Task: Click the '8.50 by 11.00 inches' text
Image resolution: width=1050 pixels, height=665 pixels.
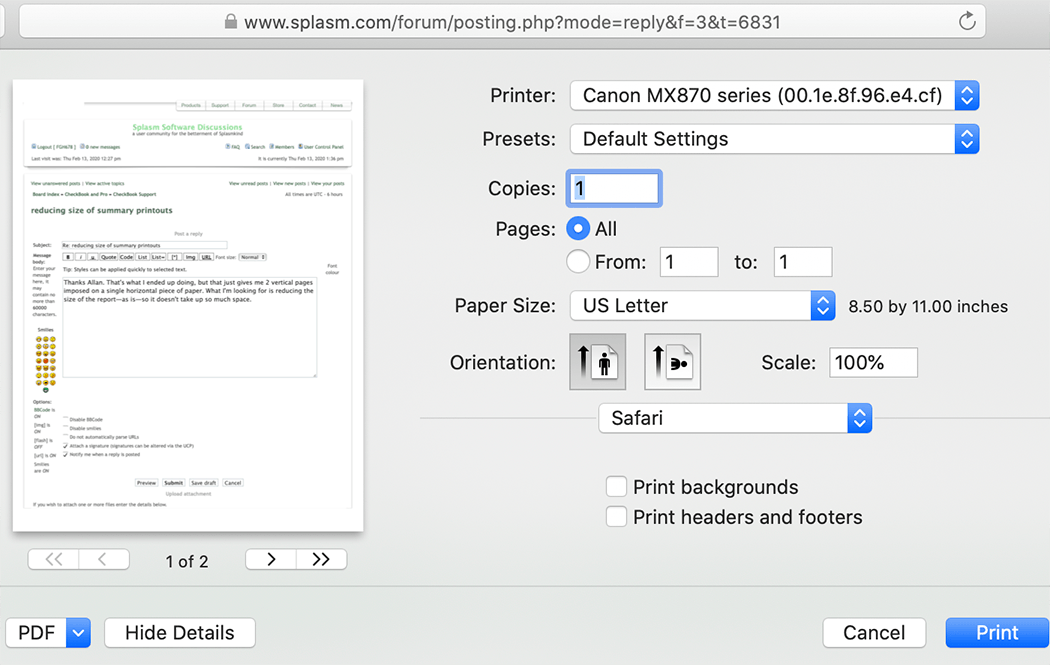Action: pyautogui.click(x=928, y=306)
